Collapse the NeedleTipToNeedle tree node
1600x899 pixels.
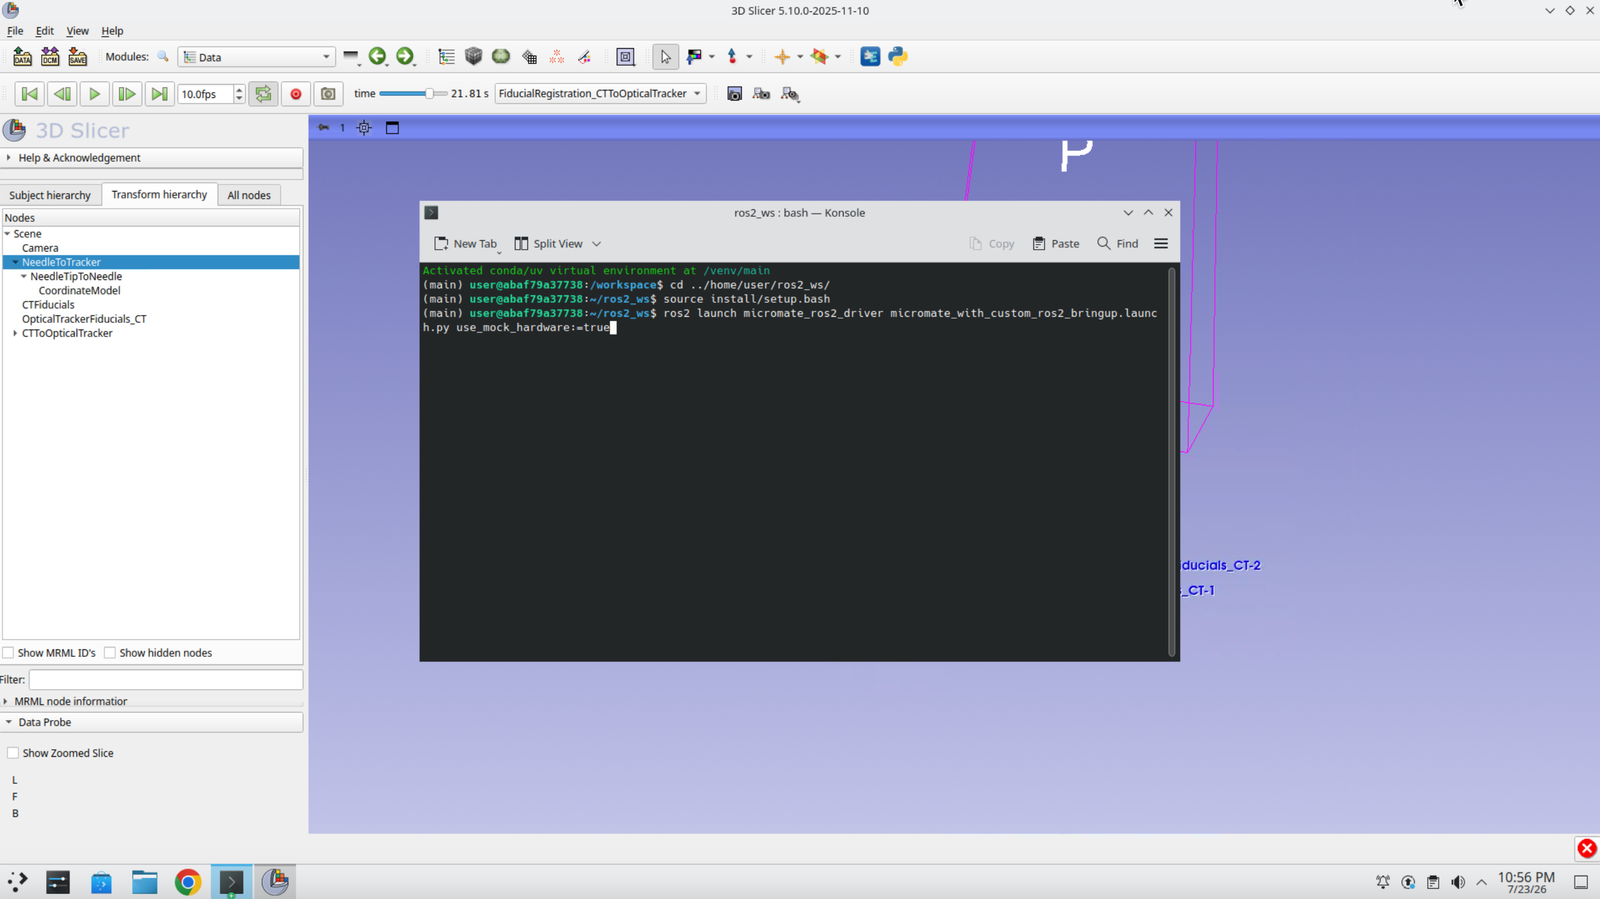coord(24,277)
